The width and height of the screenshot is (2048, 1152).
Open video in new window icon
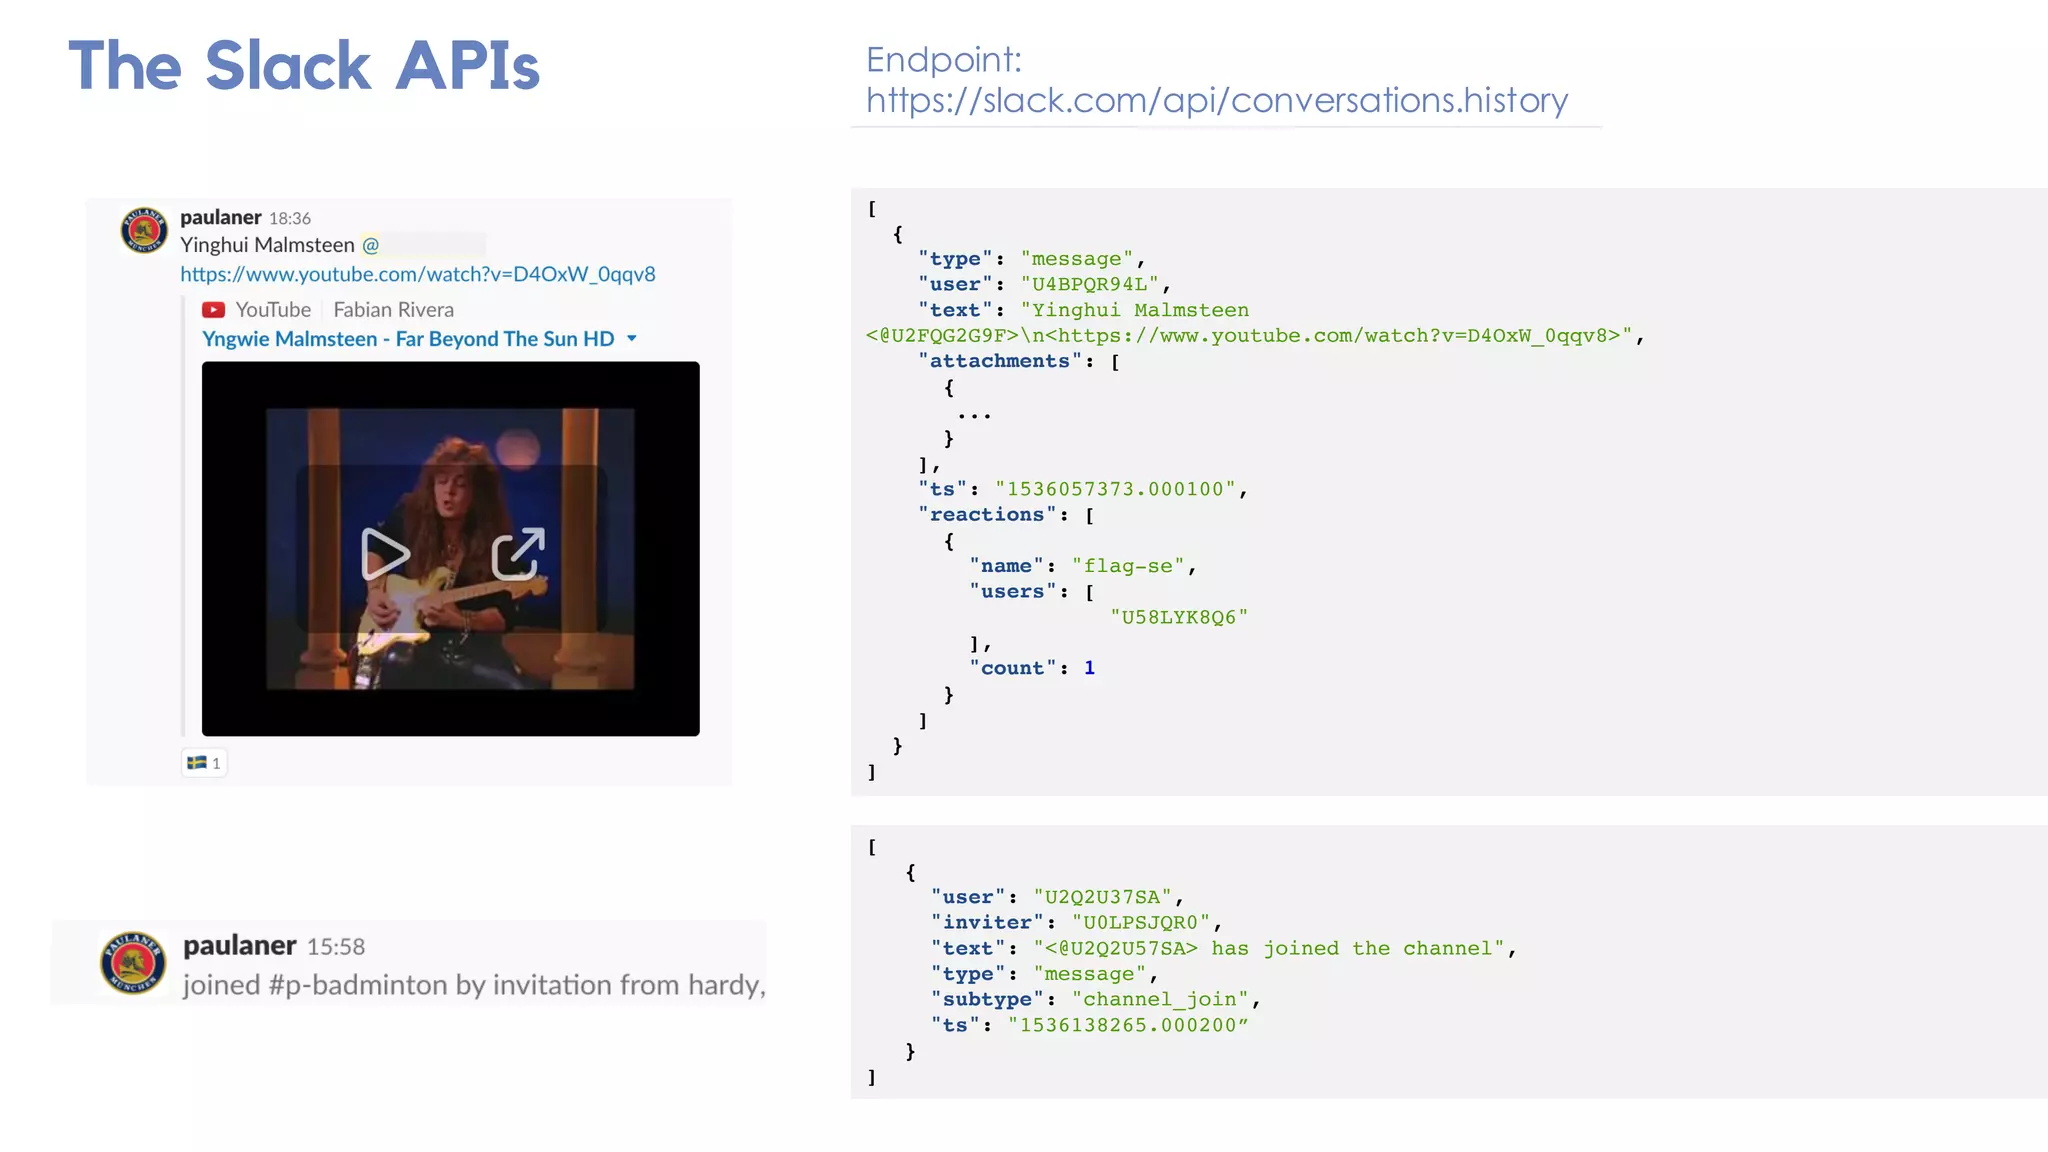(518, 554)
